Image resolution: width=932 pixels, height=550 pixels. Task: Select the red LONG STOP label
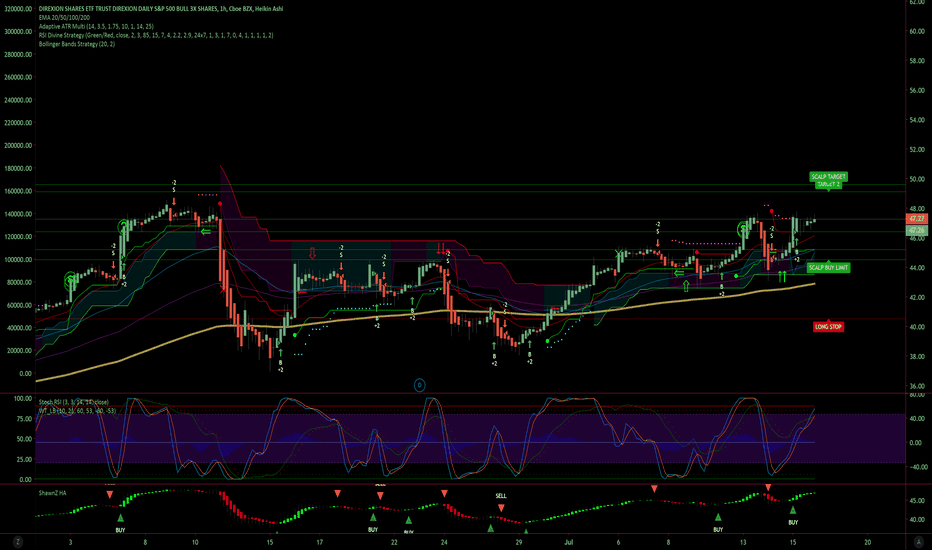tap(828, 327)
